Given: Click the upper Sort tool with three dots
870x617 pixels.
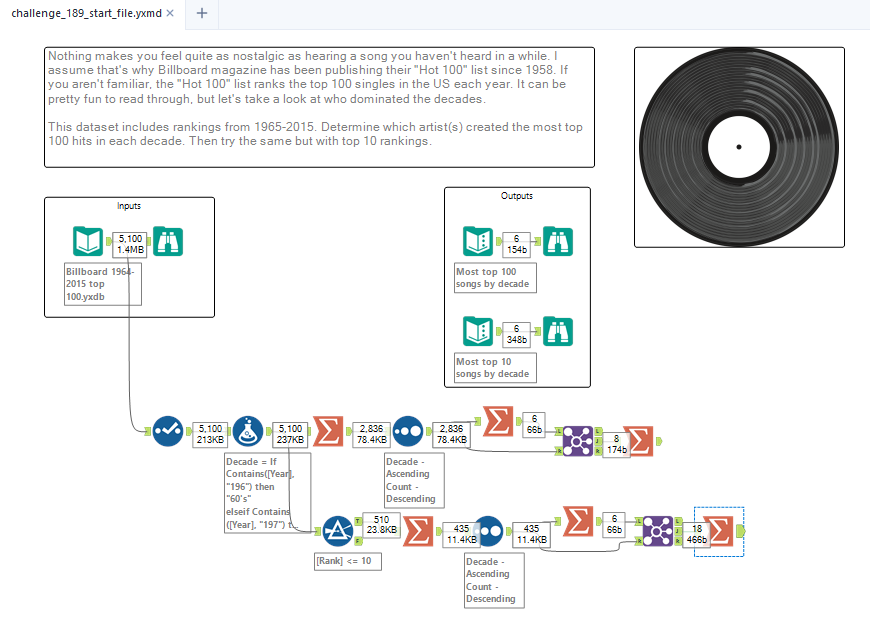Looking at the screenshot, I should (408, 431).
